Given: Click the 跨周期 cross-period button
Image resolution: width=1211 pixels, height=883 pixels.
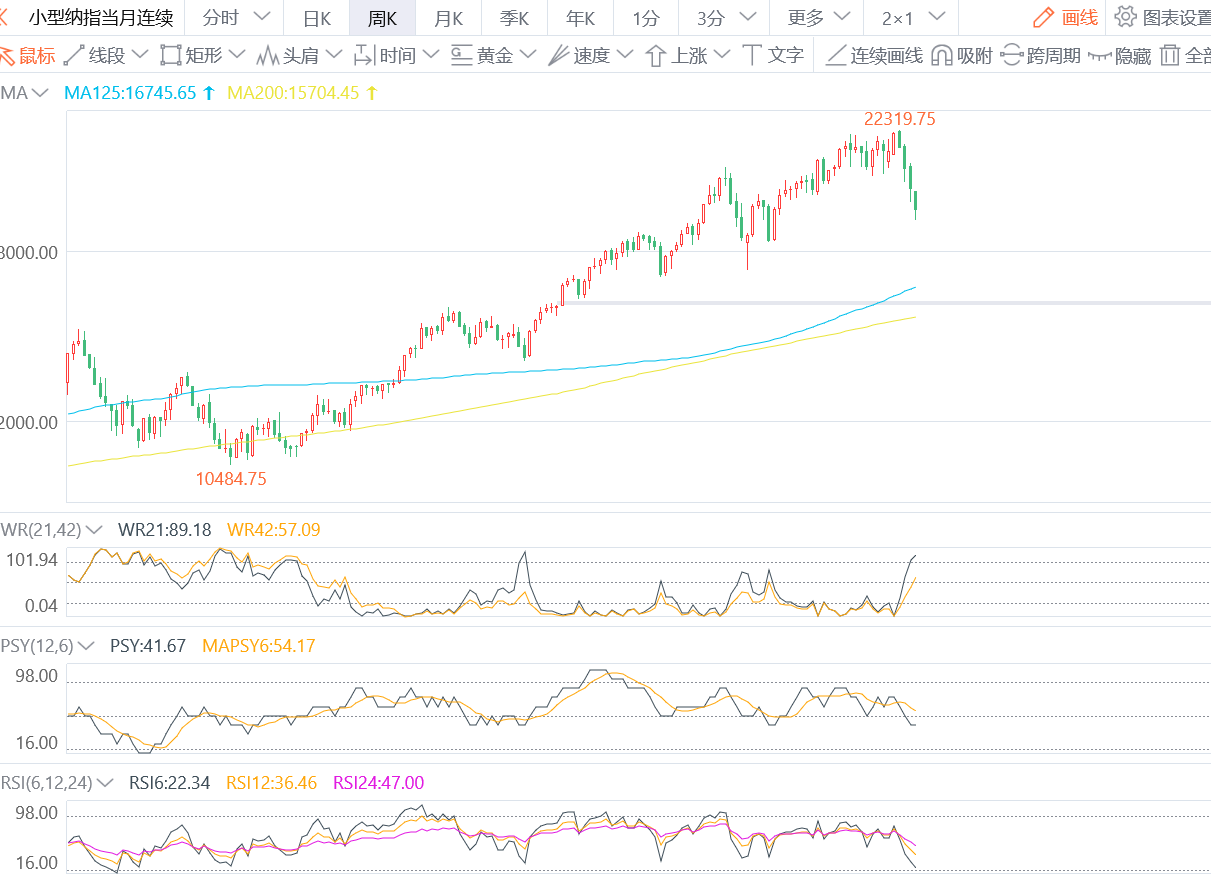Looking at the screenshot, I should 1040,56.
